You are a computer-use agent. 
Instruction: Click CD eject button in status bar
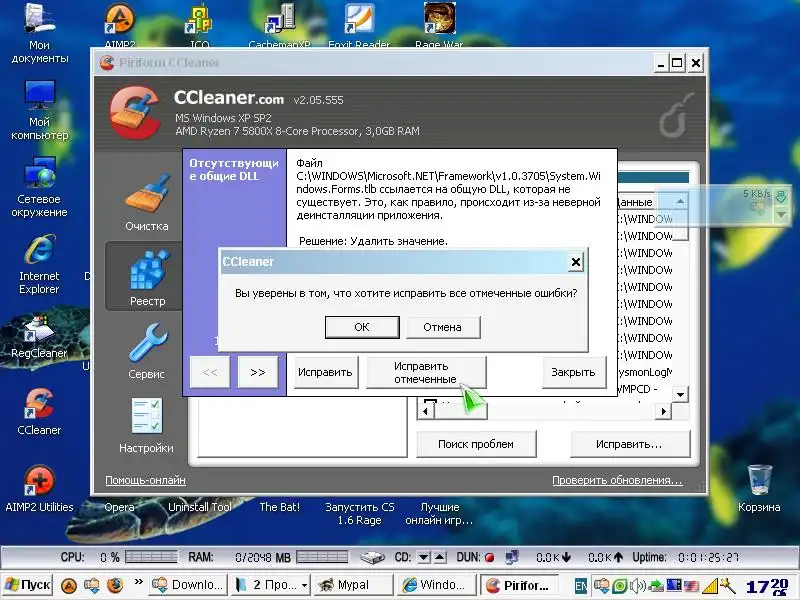pyautogui.click(x=440, y=558)
